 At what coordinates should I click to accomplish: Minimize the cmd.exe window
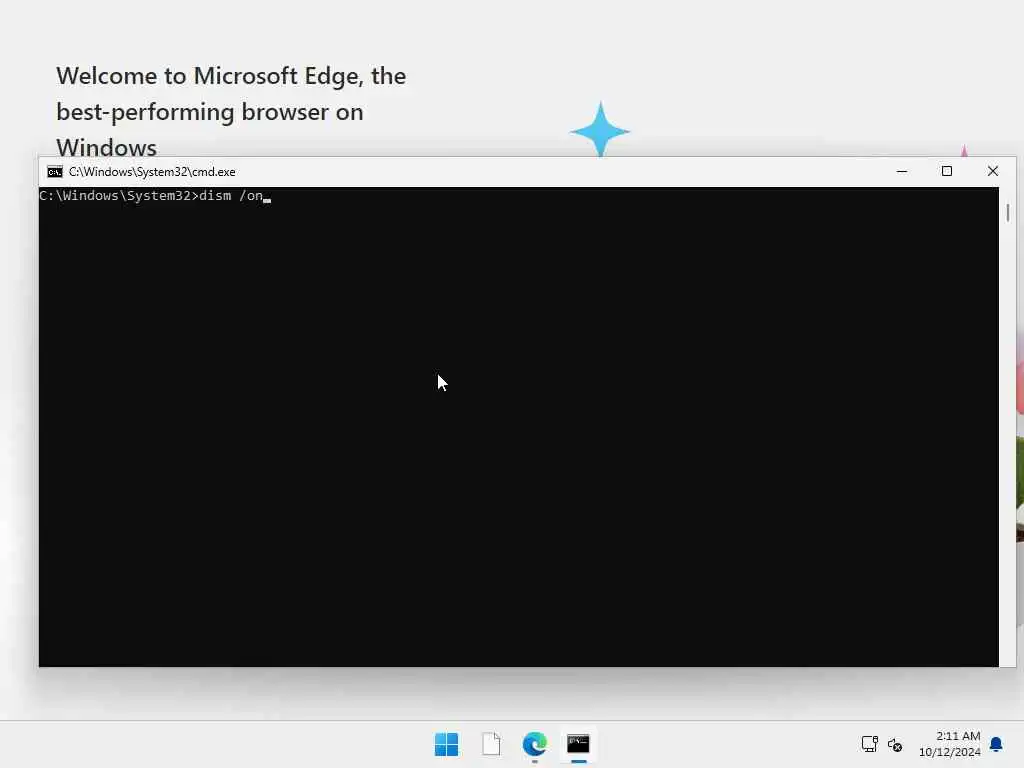point(902,171)
